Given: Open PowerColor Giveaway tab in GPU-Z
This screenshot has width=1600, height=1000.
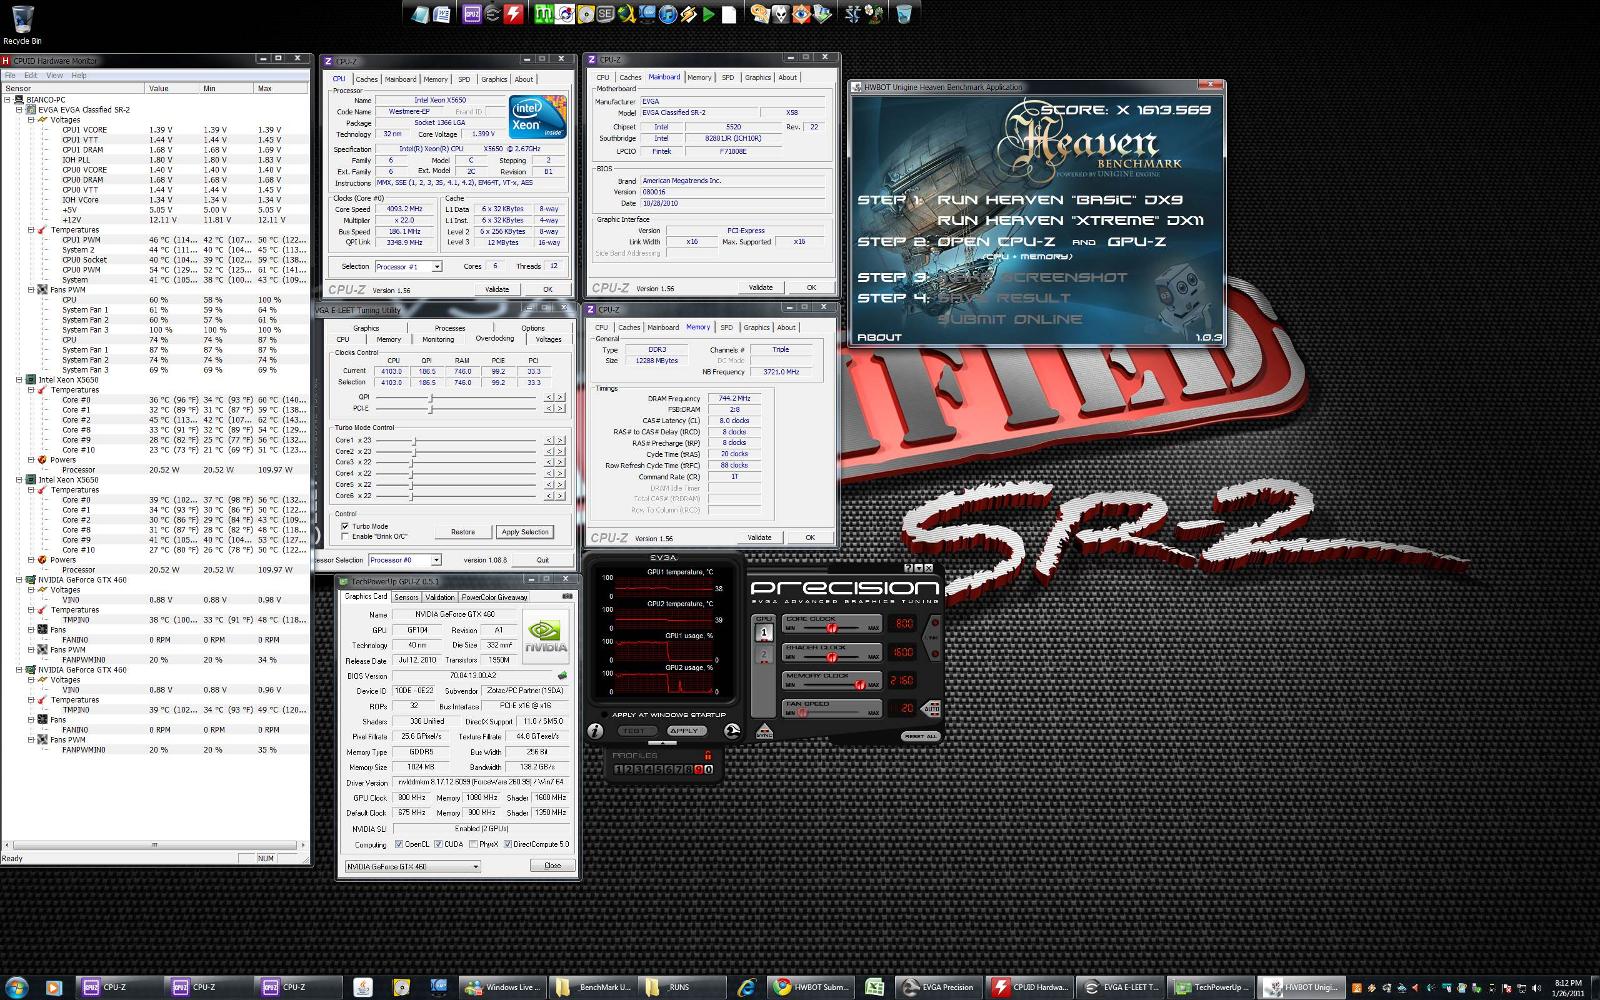Looking at the screenshot, I should pyautogui.click(x=494, y=597).
